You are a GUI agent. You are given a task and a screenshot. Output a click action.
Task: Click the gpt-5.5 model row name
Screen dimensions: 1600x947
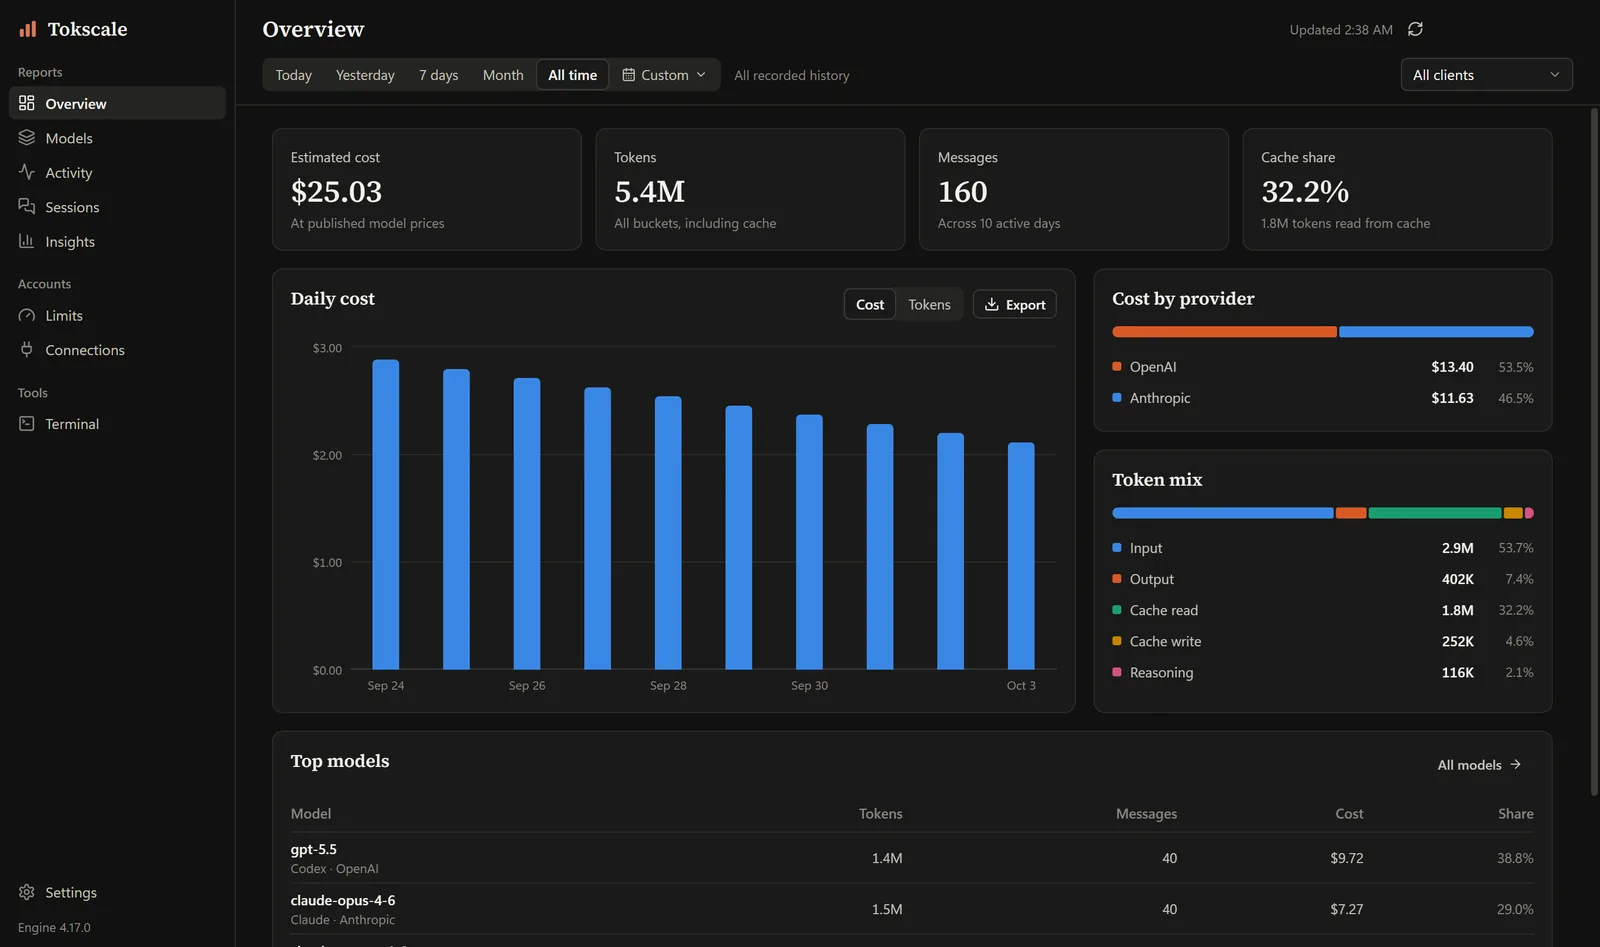coord(314,849)
